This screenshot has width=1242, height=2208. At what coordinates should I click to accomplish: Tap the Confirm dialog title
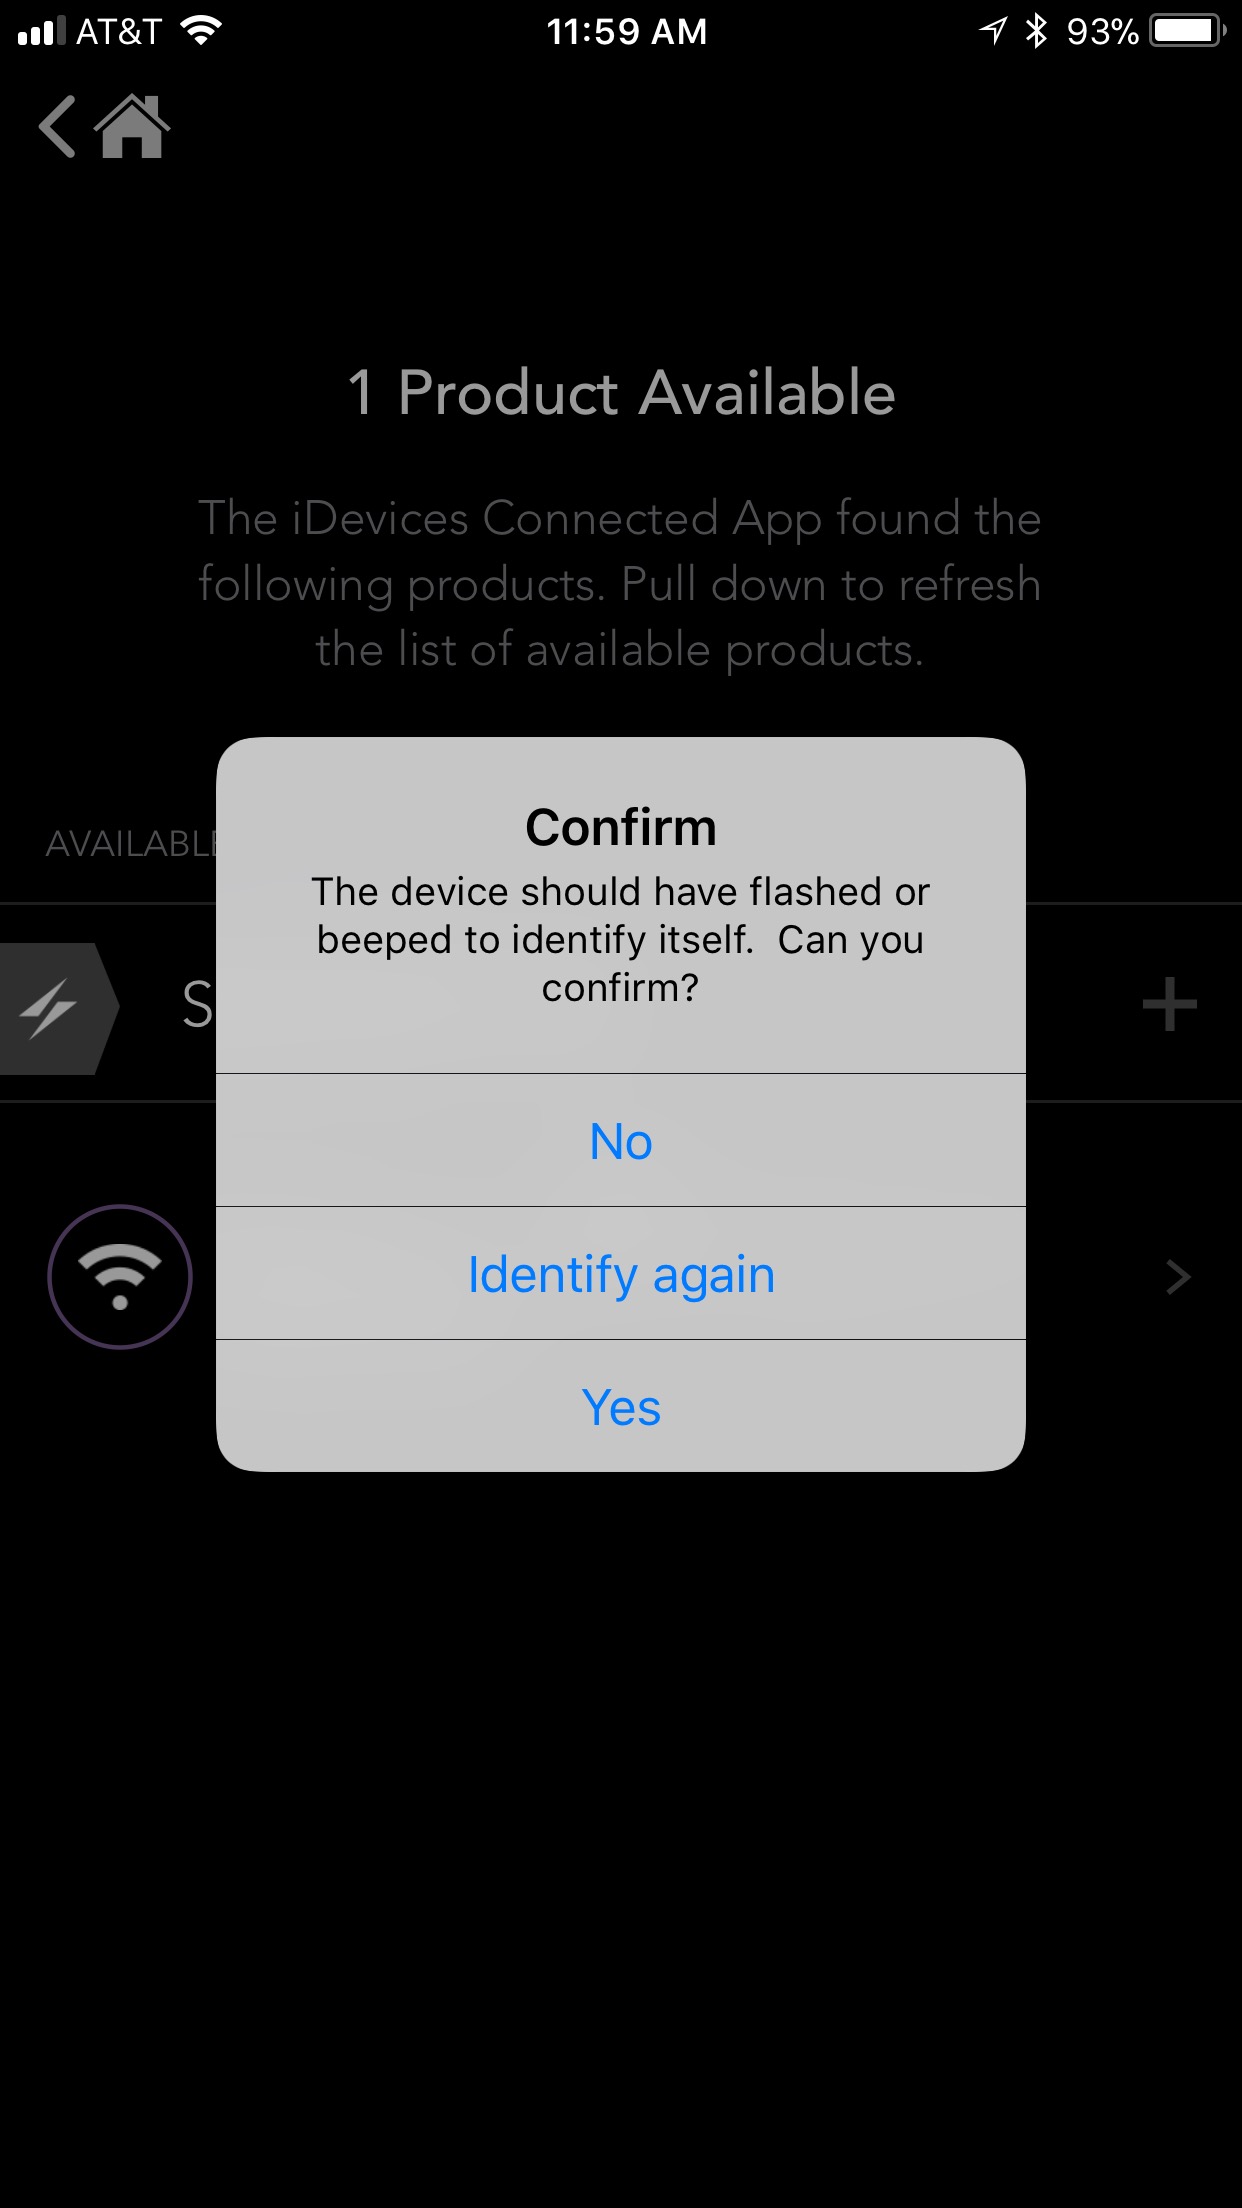coord(621,827)
